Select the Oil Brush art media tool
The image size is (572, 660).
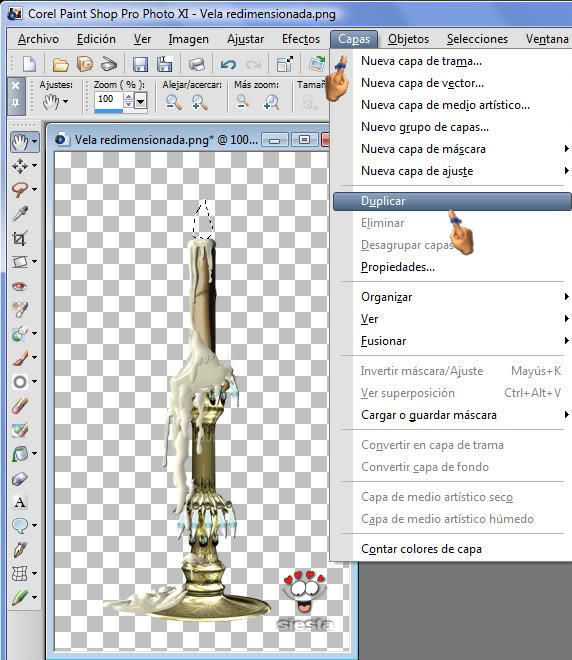pos(20,597)
